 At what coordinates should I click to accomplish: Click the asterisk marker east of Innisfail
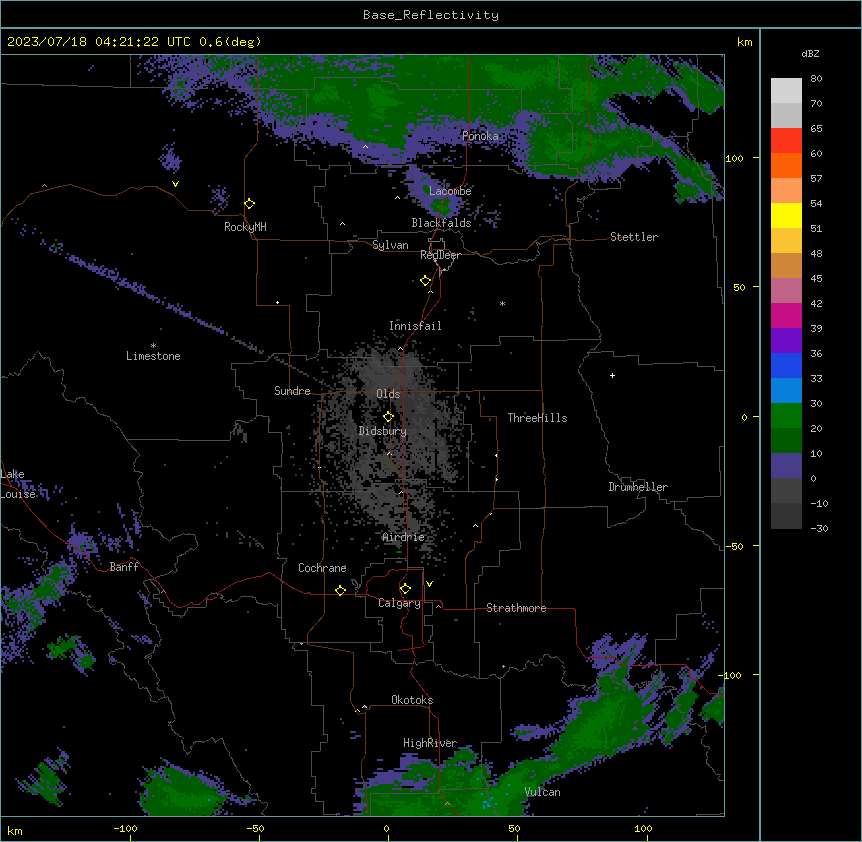click(502, 303)
